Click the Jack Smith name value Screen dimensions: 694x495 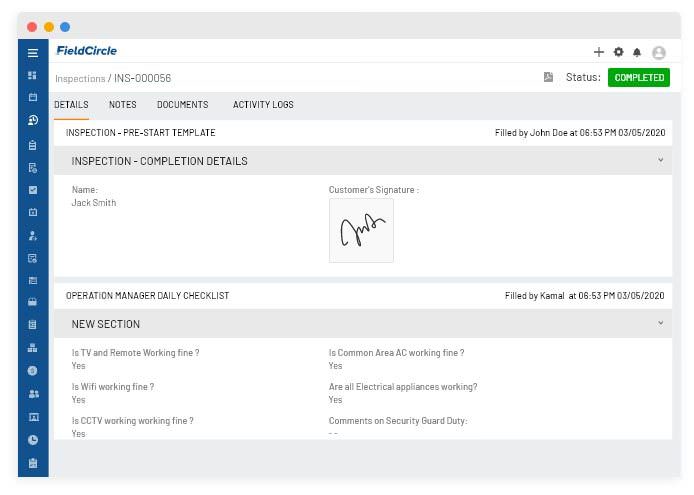click(94, 203)
